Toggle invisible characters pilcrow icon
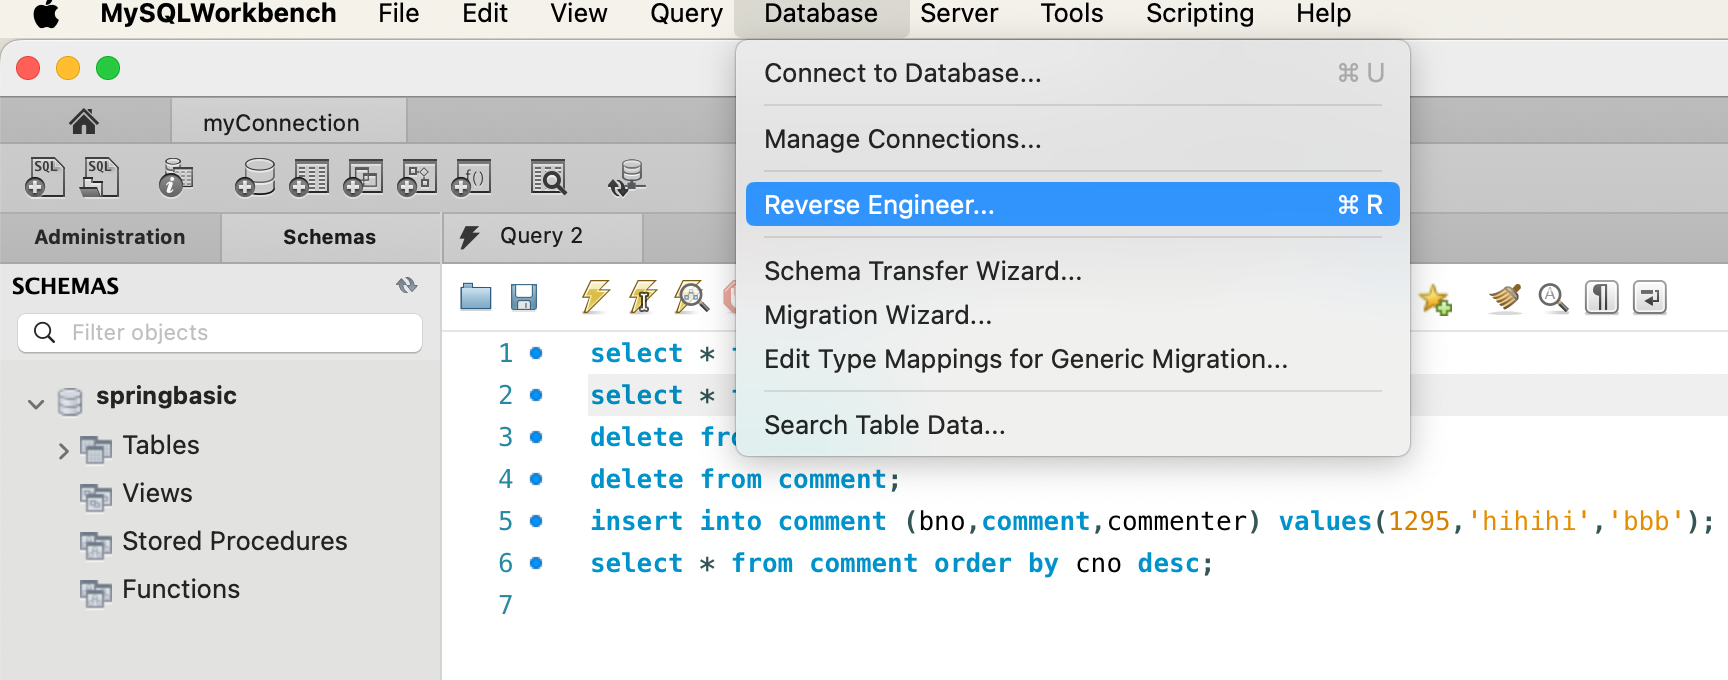 click(1602, 298)
